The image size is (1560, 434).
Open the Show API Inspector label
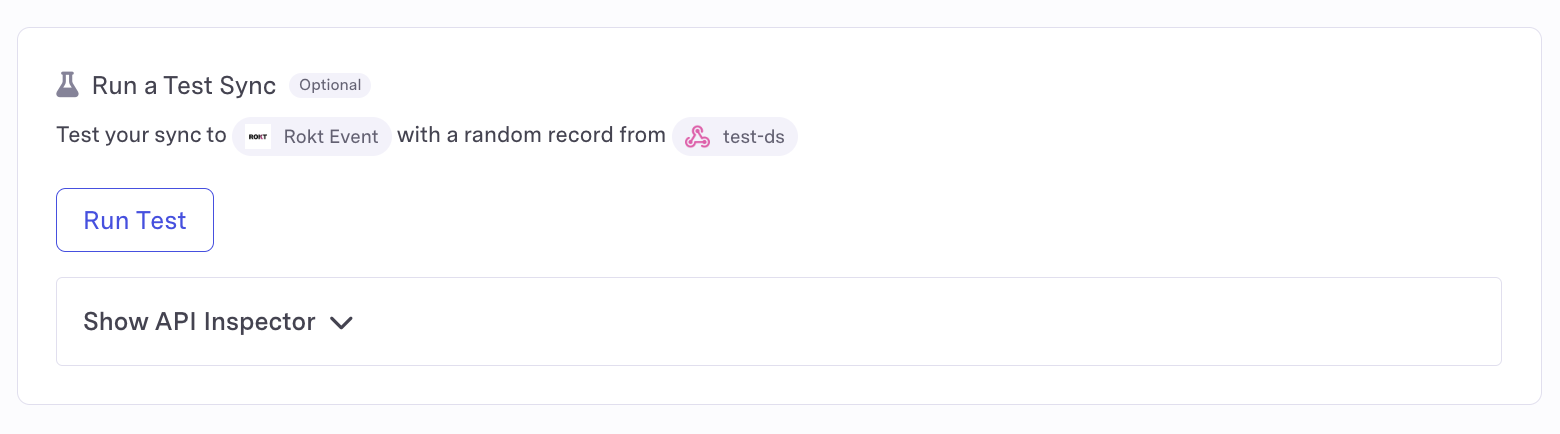tap(199, 322)
